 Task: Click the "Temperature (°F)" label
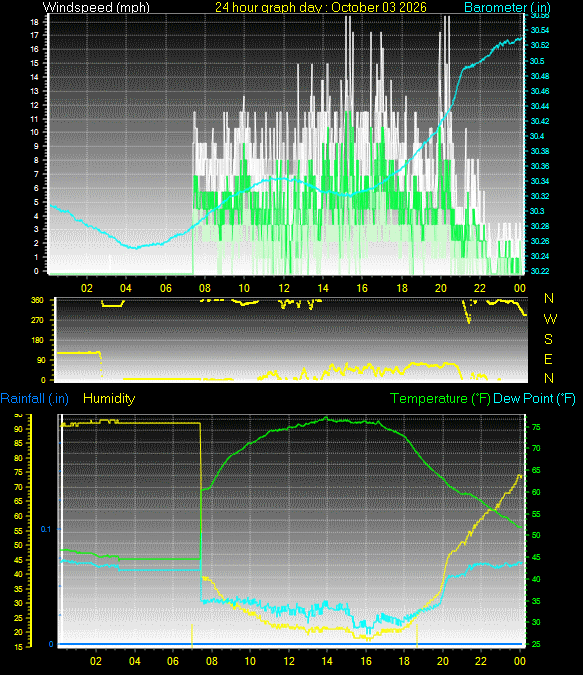(x=440, y=399)
